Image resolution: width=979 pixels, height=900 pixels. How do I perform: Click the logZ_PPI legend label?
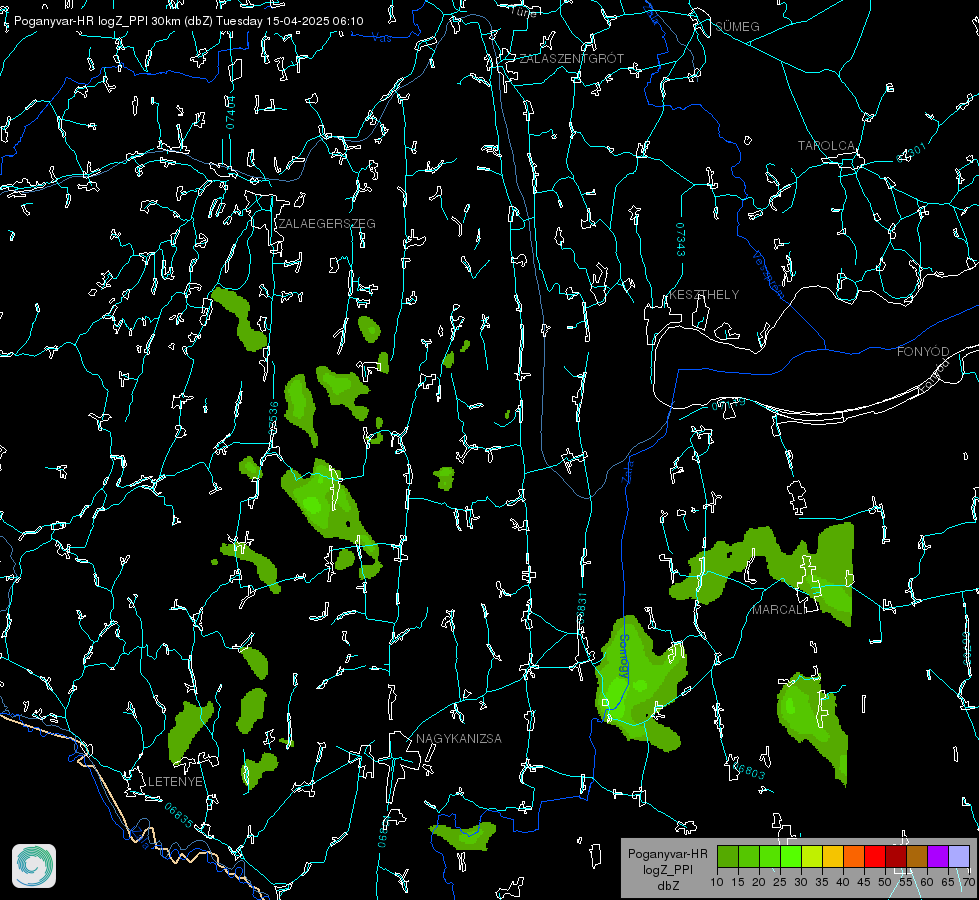click(668, 870)
